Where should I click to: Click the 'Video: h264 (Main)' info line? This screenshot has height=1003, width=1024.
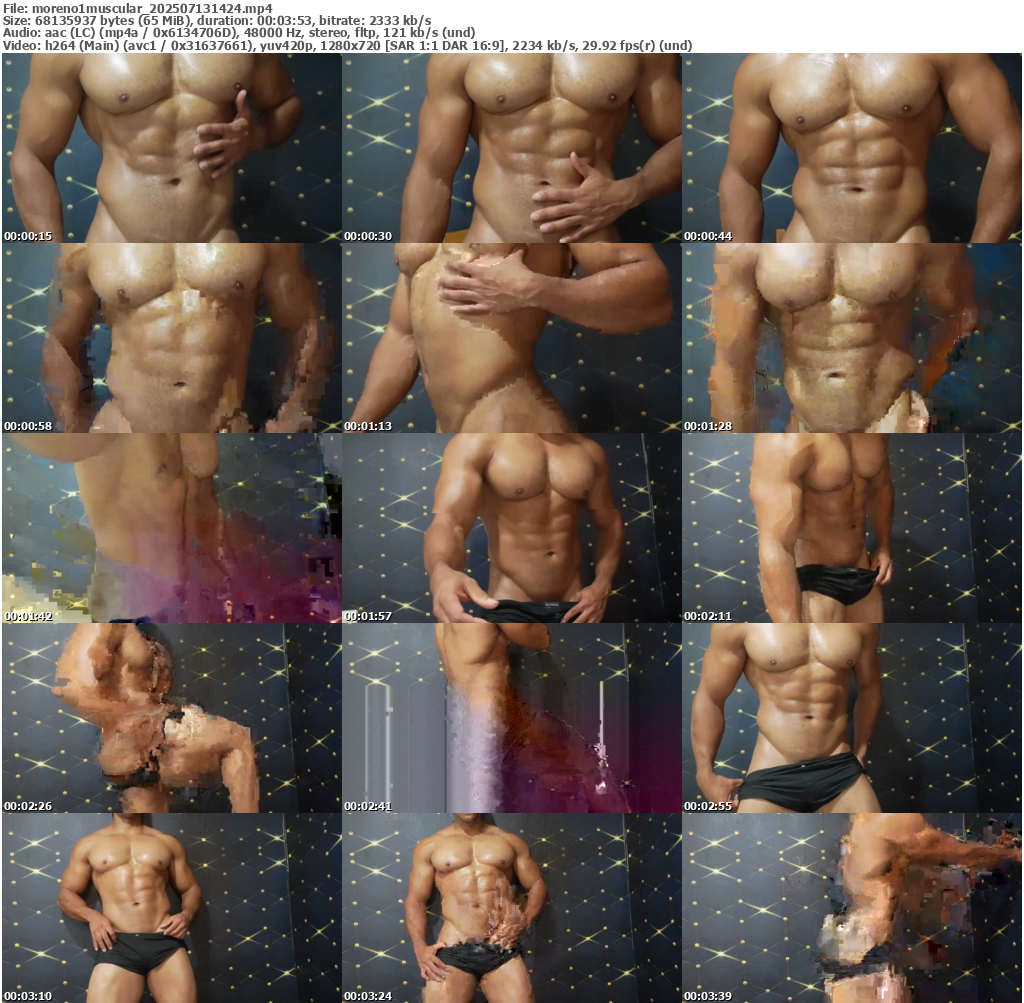[347, 45]
